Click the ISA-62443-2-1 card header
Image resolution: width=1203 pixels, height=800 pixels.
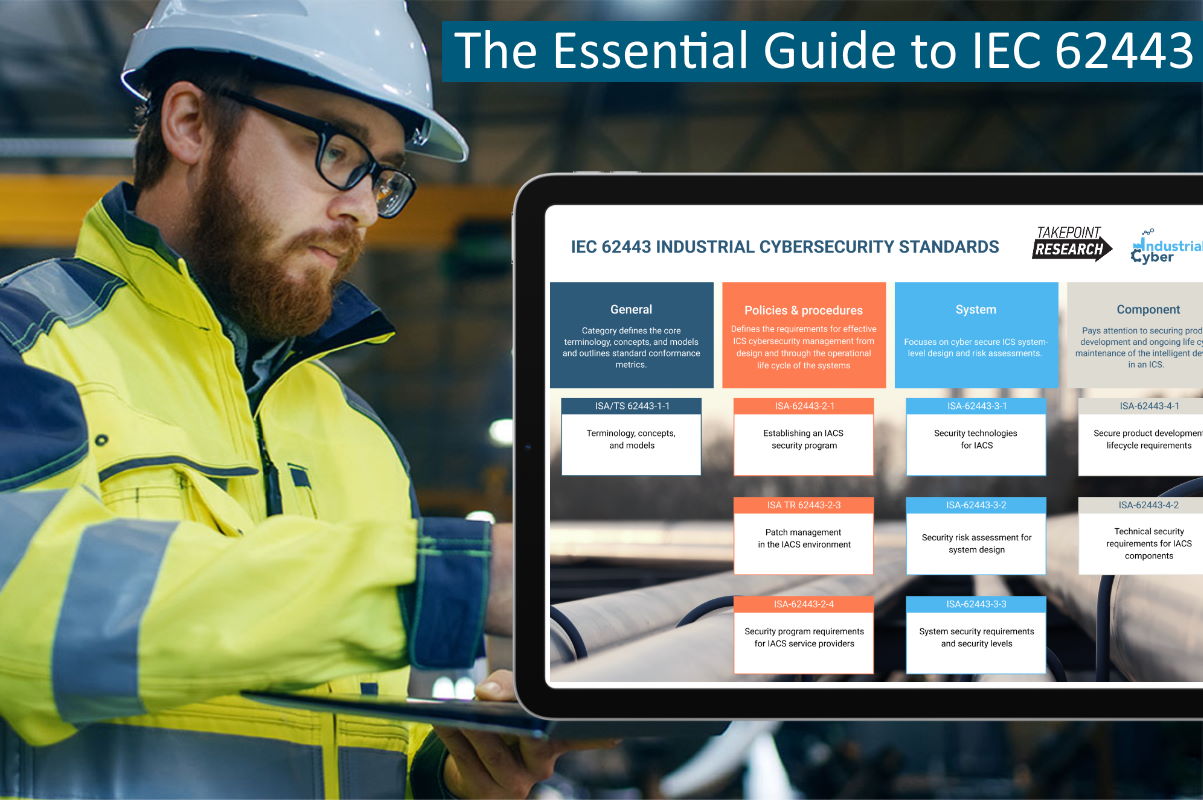click(x=803, y=406)
